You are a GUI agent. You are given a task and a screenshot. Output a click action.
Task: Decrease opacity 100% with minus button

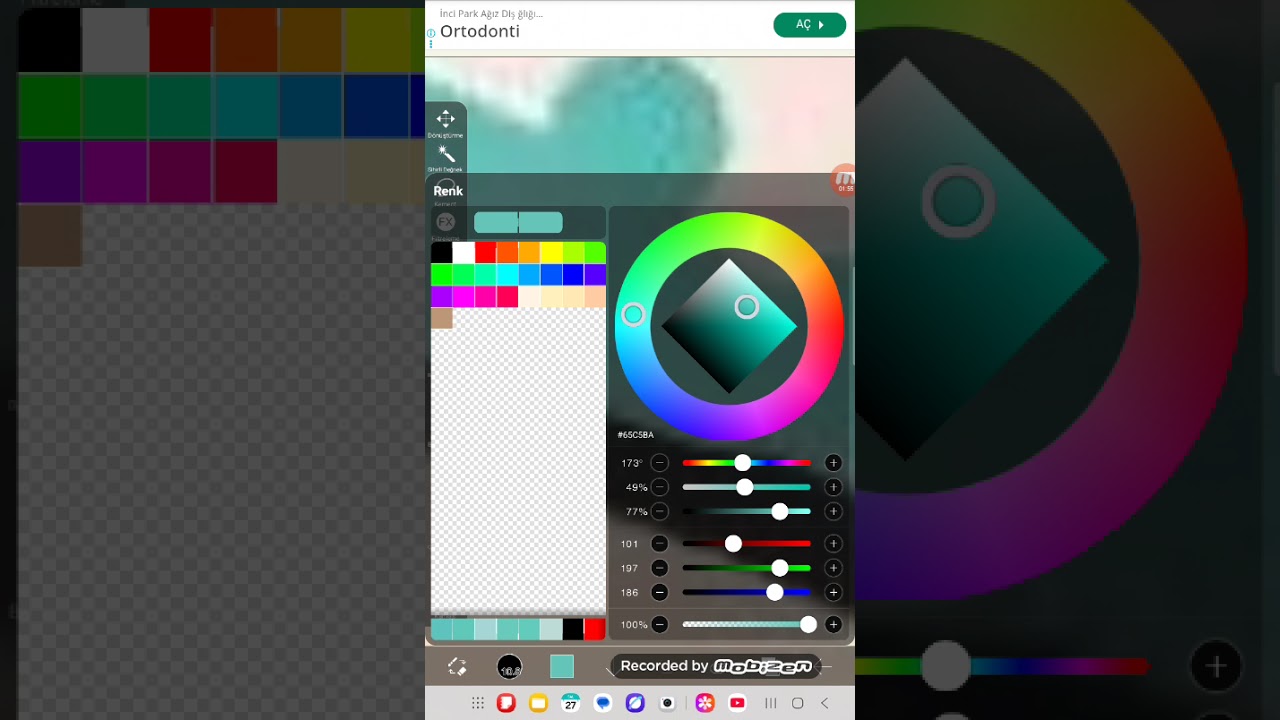click(660, 625)
